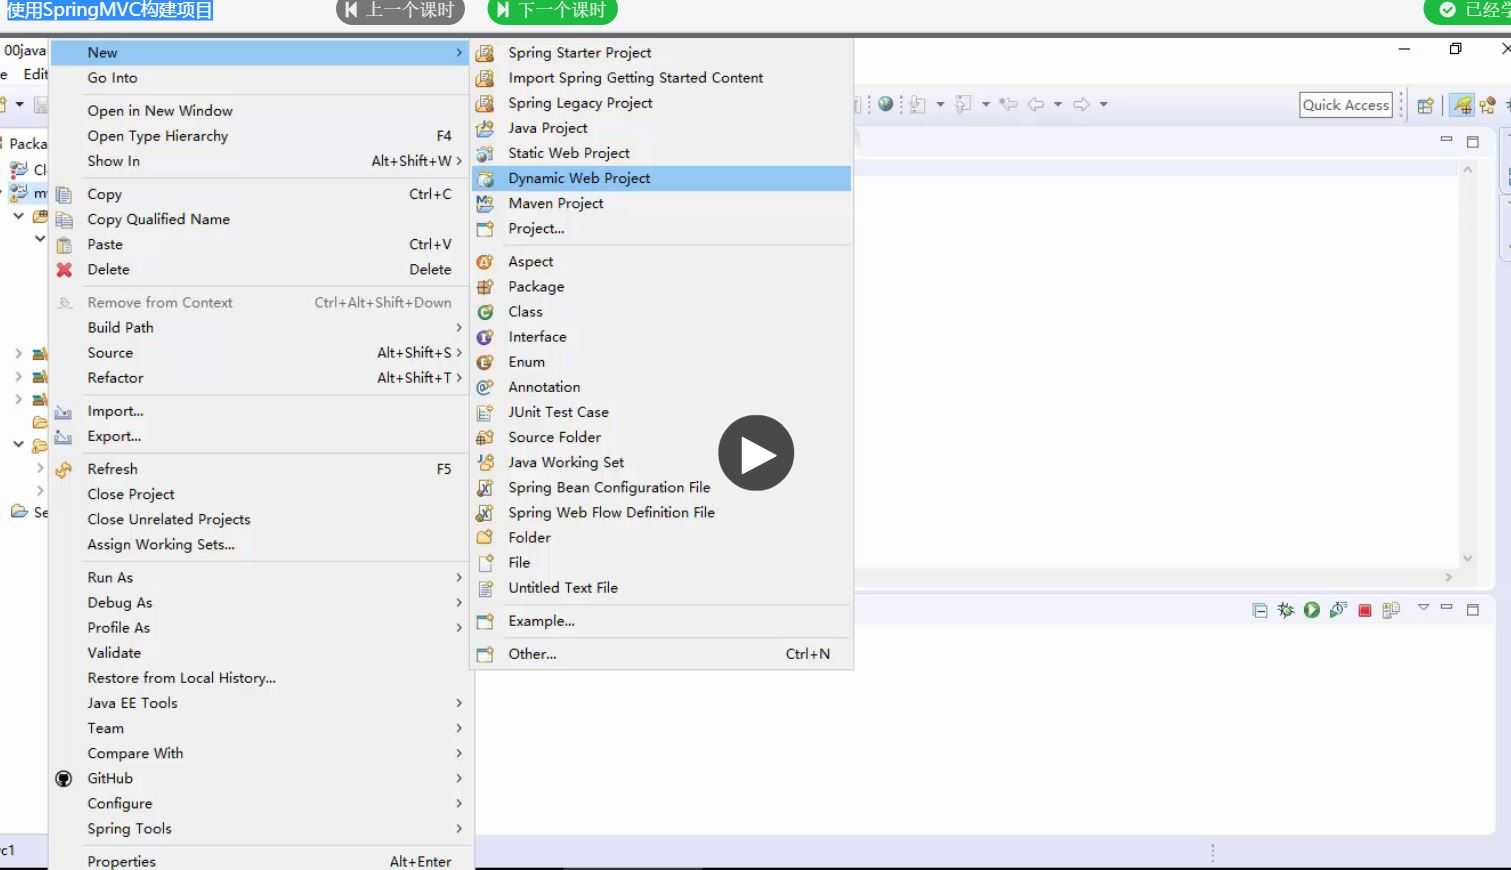Click the Dynamic Web Project icon
Image resolution: width=1511 pixels, height=870 pixels.
point(485,178)
